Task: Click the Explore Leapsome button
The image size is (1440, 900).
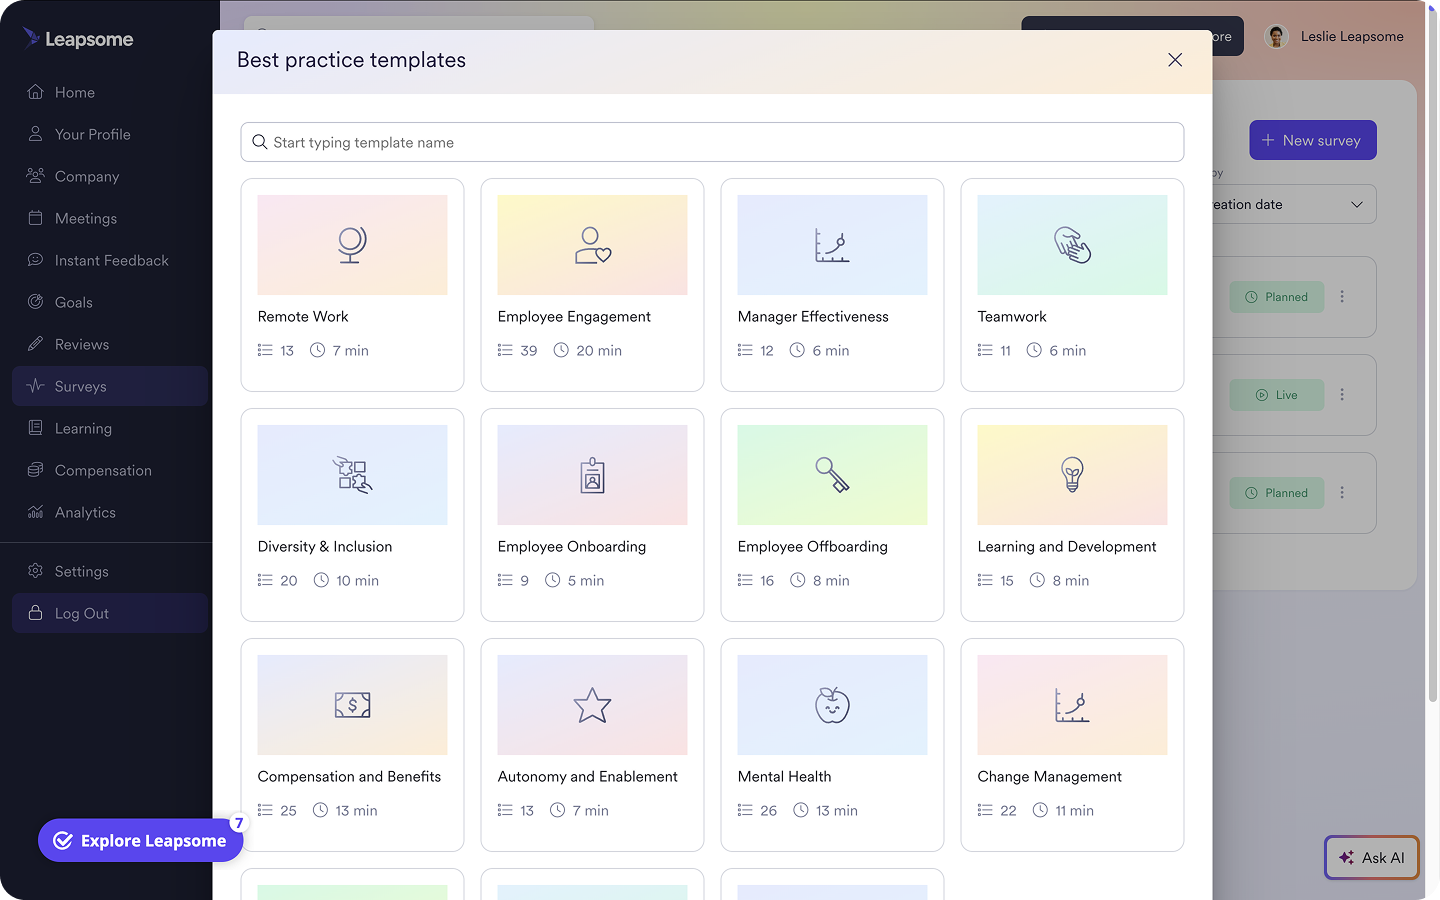Action: pyautogui.click(x=141, y=841)
